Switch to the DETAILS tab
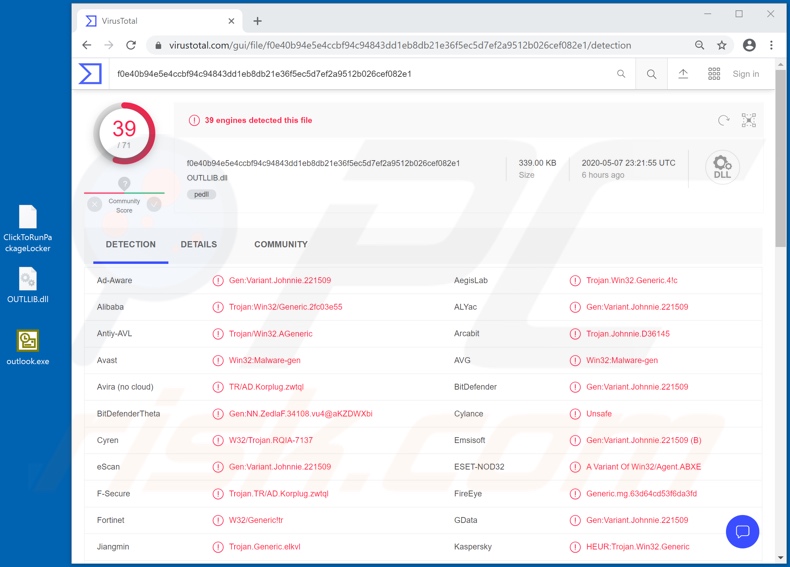Viewport: 790px width, 567px height. (198, 244)
